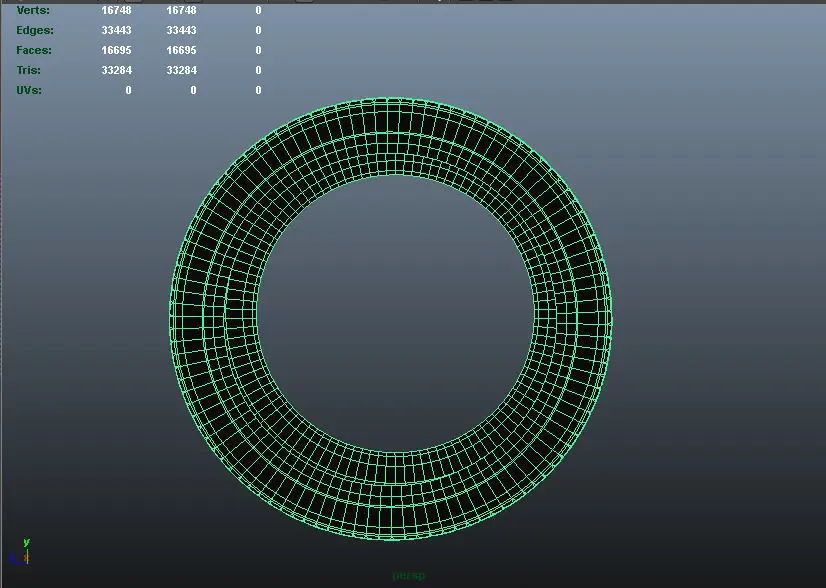Click the "UVs:" label in poly count
Screen dimensions: 826x588
[x=29, y=90]
